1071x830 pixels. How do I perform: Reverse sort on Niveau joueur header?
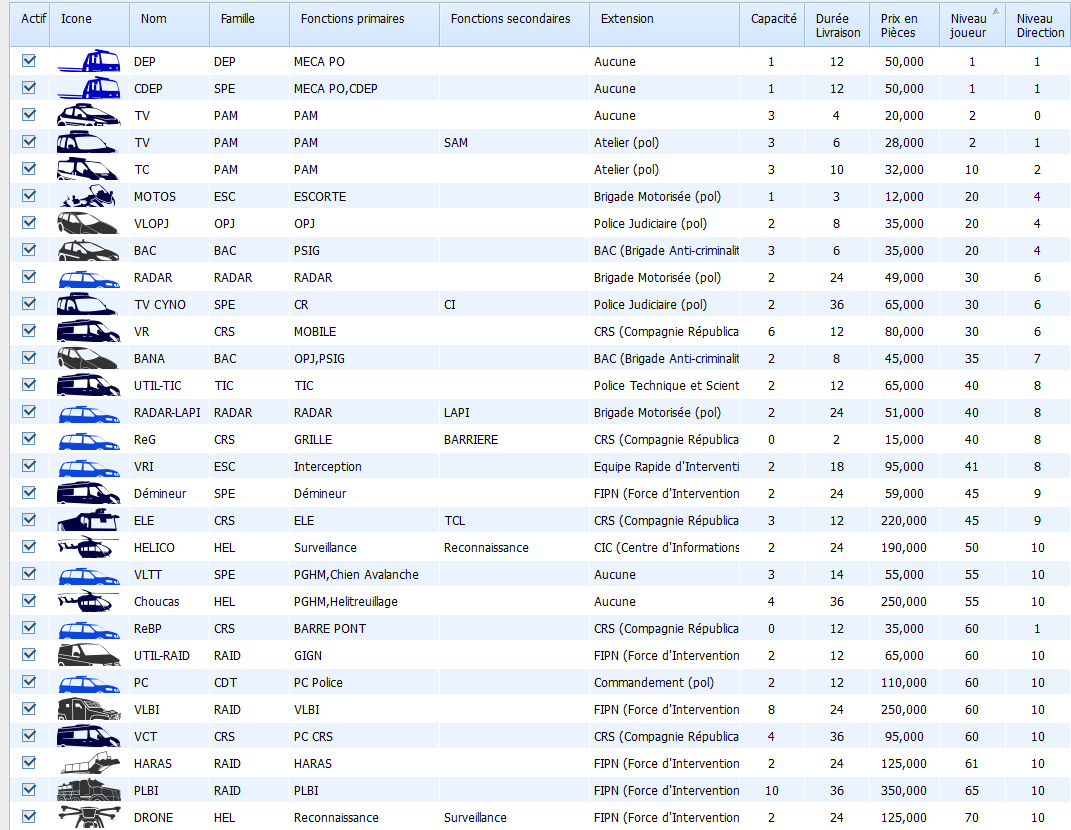(x=972, y=25)
